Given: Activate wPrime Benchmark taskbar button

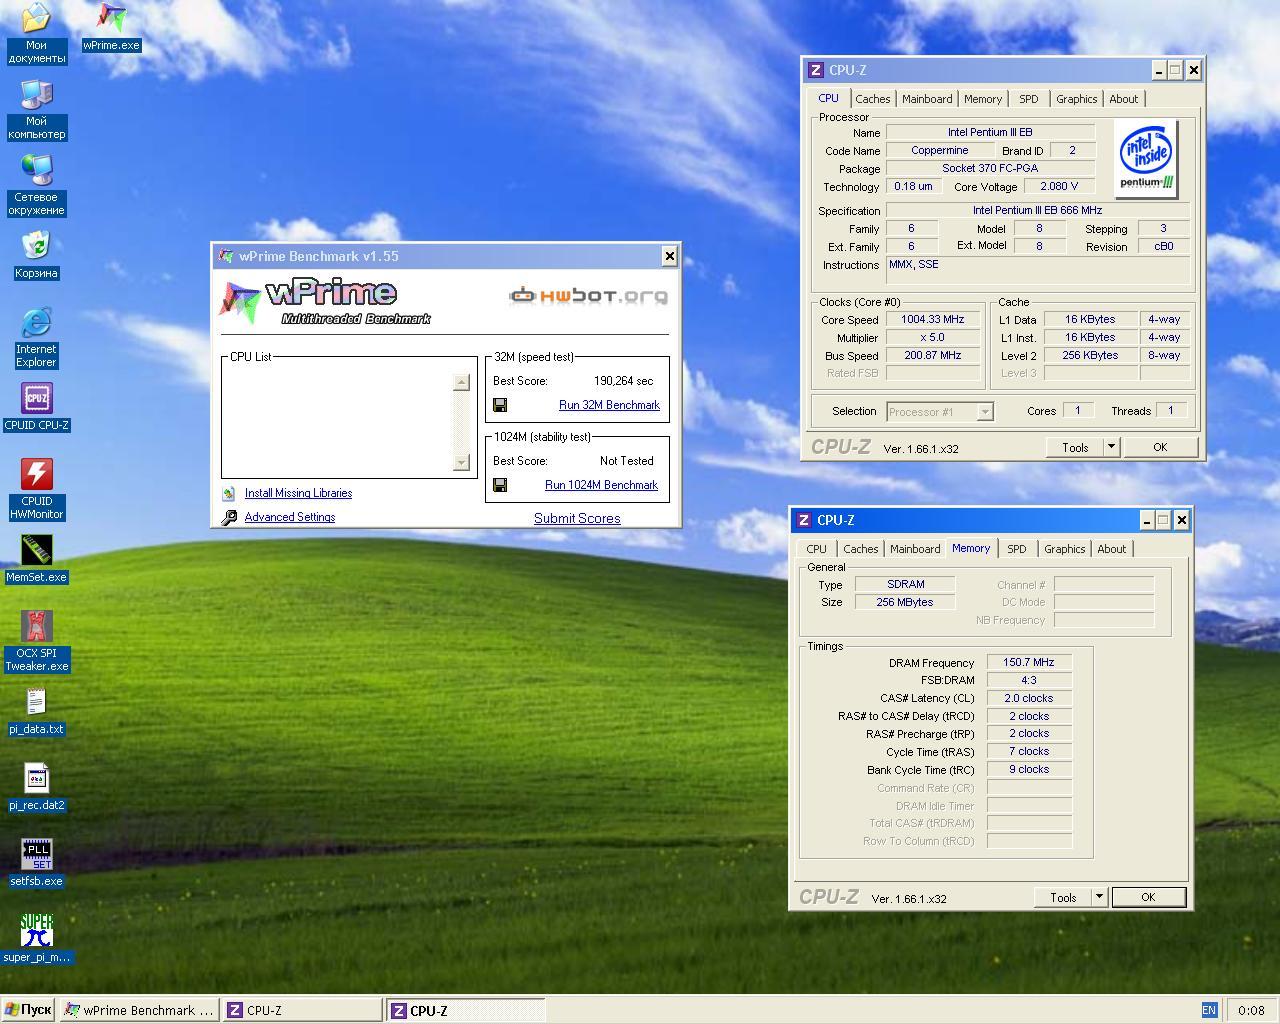Looking at the screenshot, I should [x=139, y=1010].
